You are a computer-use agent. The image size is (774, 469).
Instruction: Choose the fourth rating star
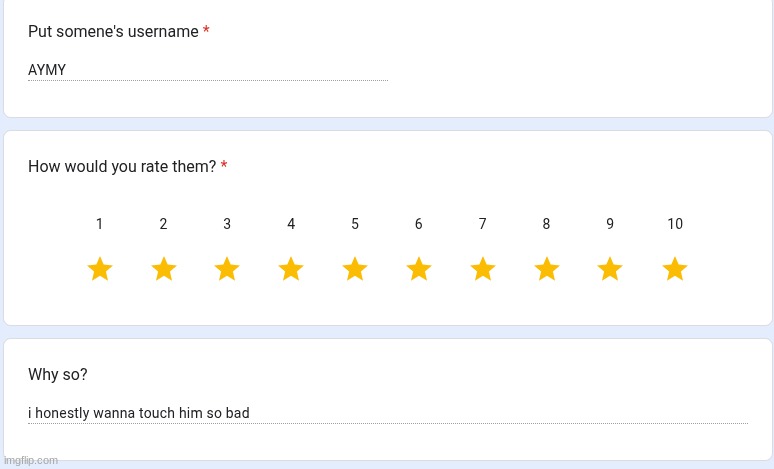tap(291, 269)
